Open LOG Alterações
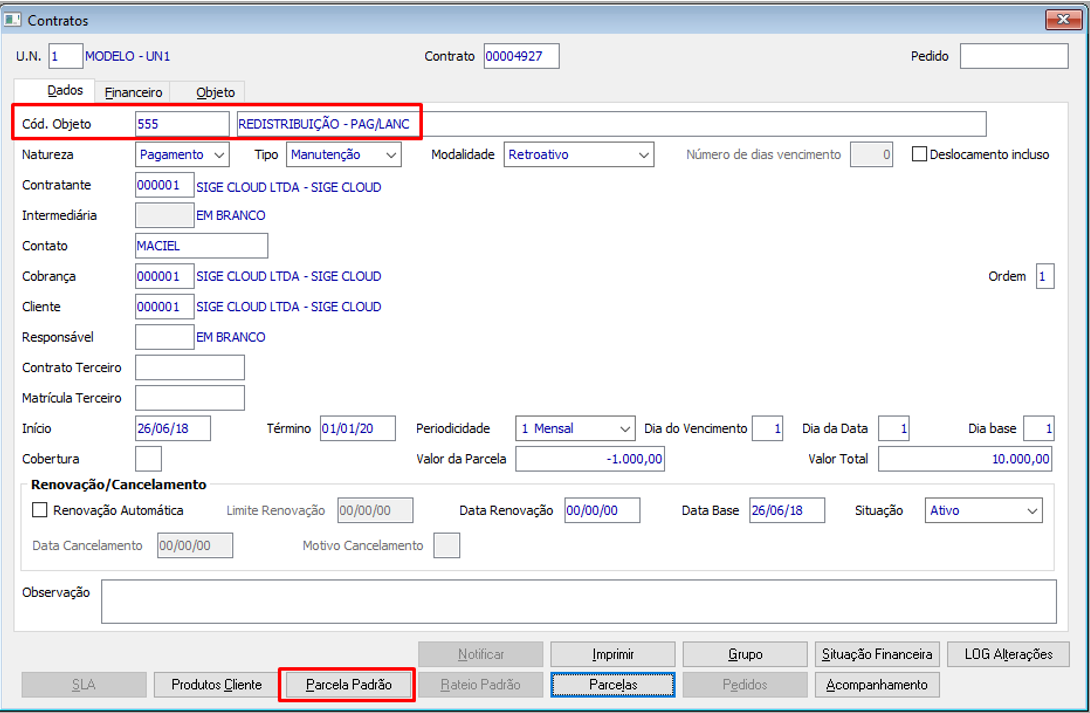The image size is (1090, 713). point(1008,654)
